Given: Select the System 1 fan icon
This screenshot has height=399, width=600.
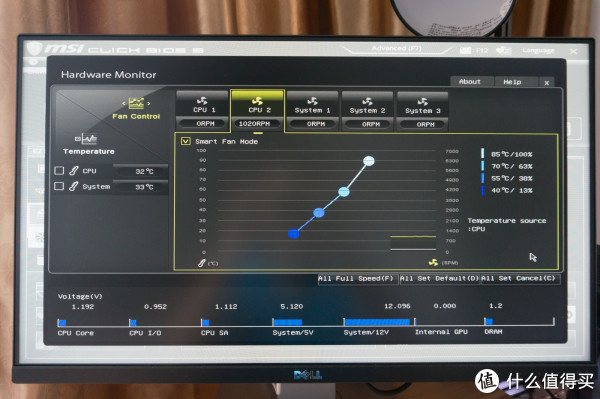Looking at the screenshot, I should pyautogui.click(x=312, y=101).
